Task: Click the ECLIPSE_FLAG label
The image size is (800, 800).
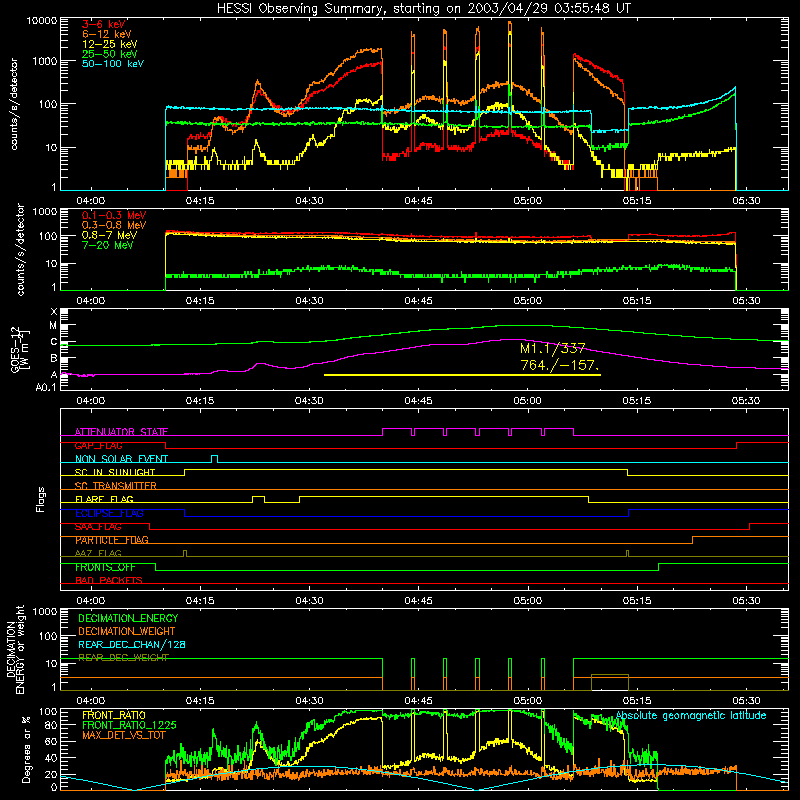Action: point(109,513)
